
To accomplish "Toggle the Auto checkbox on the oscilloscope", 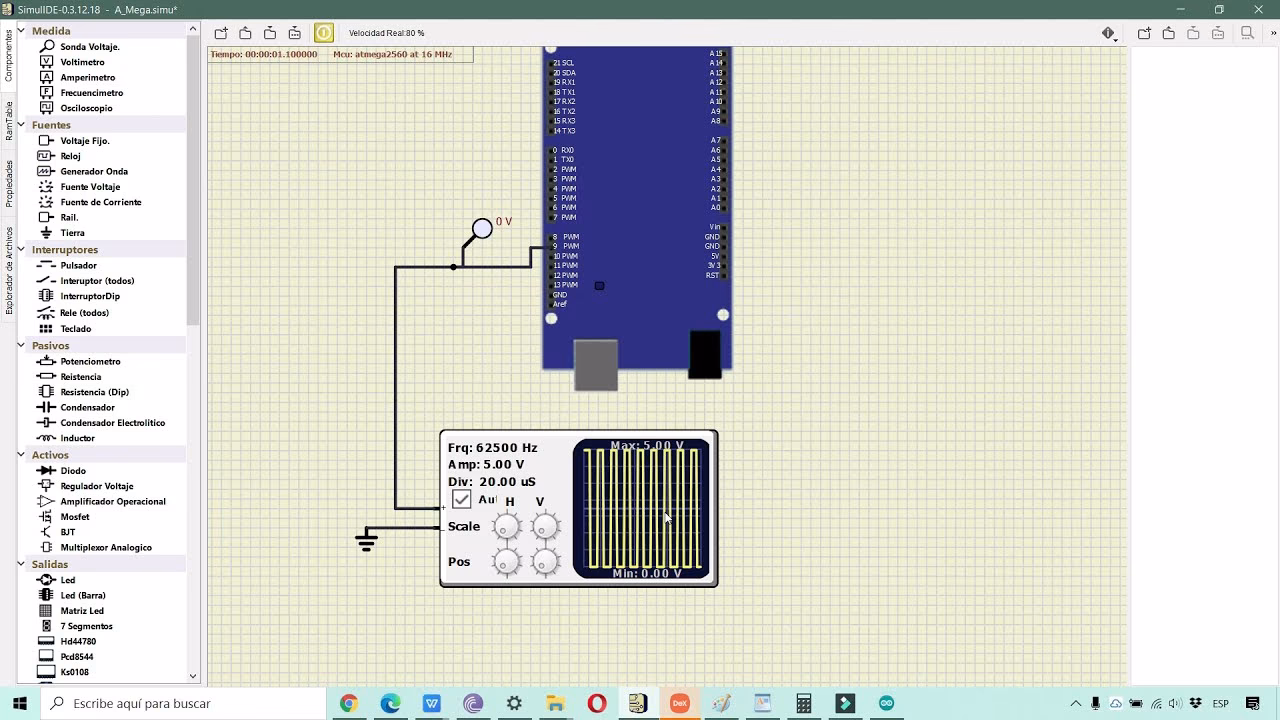I will tap(462, 499).
